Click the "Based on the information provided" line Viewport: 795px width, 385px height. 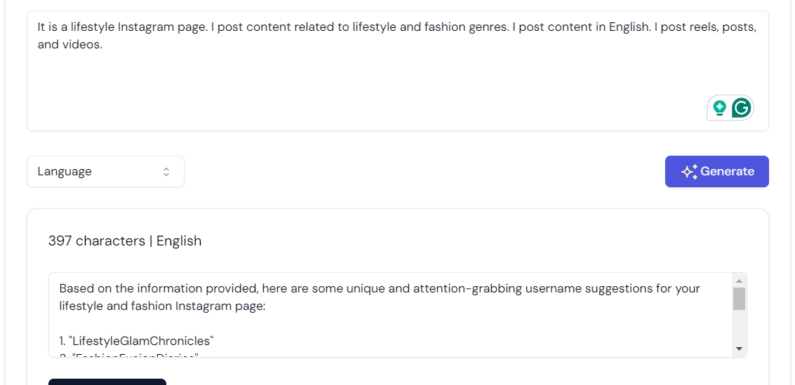click(380, 289)
